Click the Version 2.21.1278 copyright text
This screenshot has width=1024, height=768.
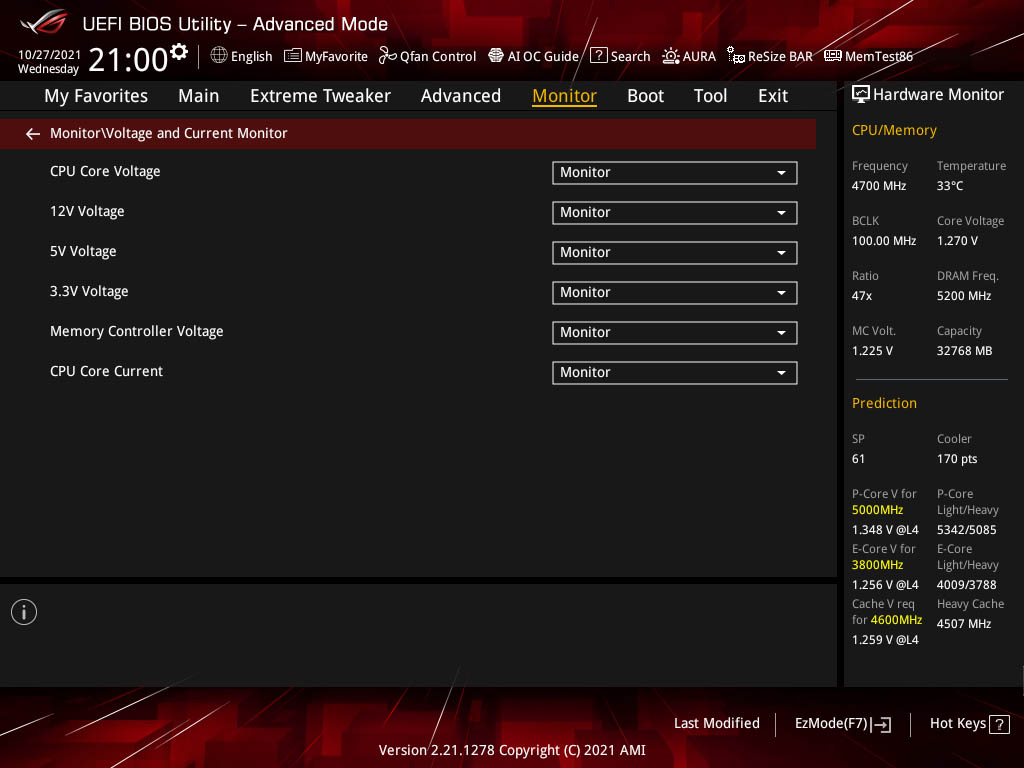click(x=512, y=750)
